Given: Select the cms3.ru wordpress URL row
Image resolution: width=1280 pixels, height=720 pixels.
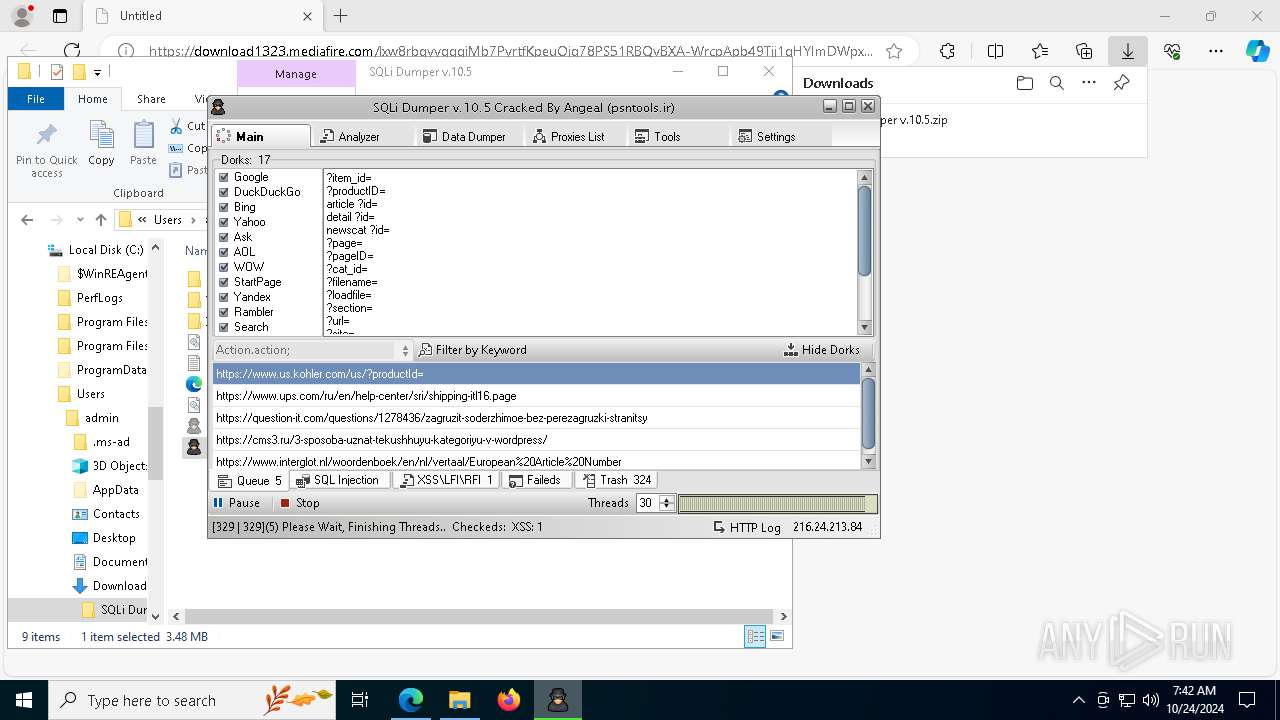Looking at the screenshot, I should pyautogui.click(x=536, y=440).
